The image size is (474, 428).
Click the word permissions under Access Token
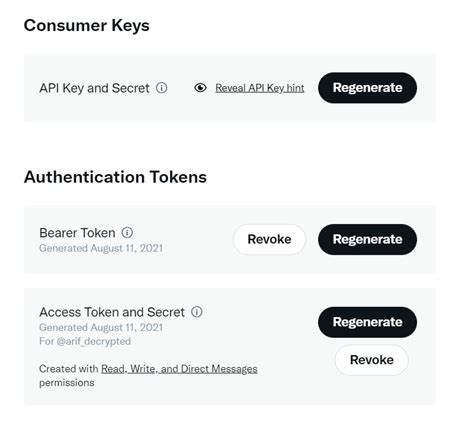pyautogui.click(x=67, y=383)
